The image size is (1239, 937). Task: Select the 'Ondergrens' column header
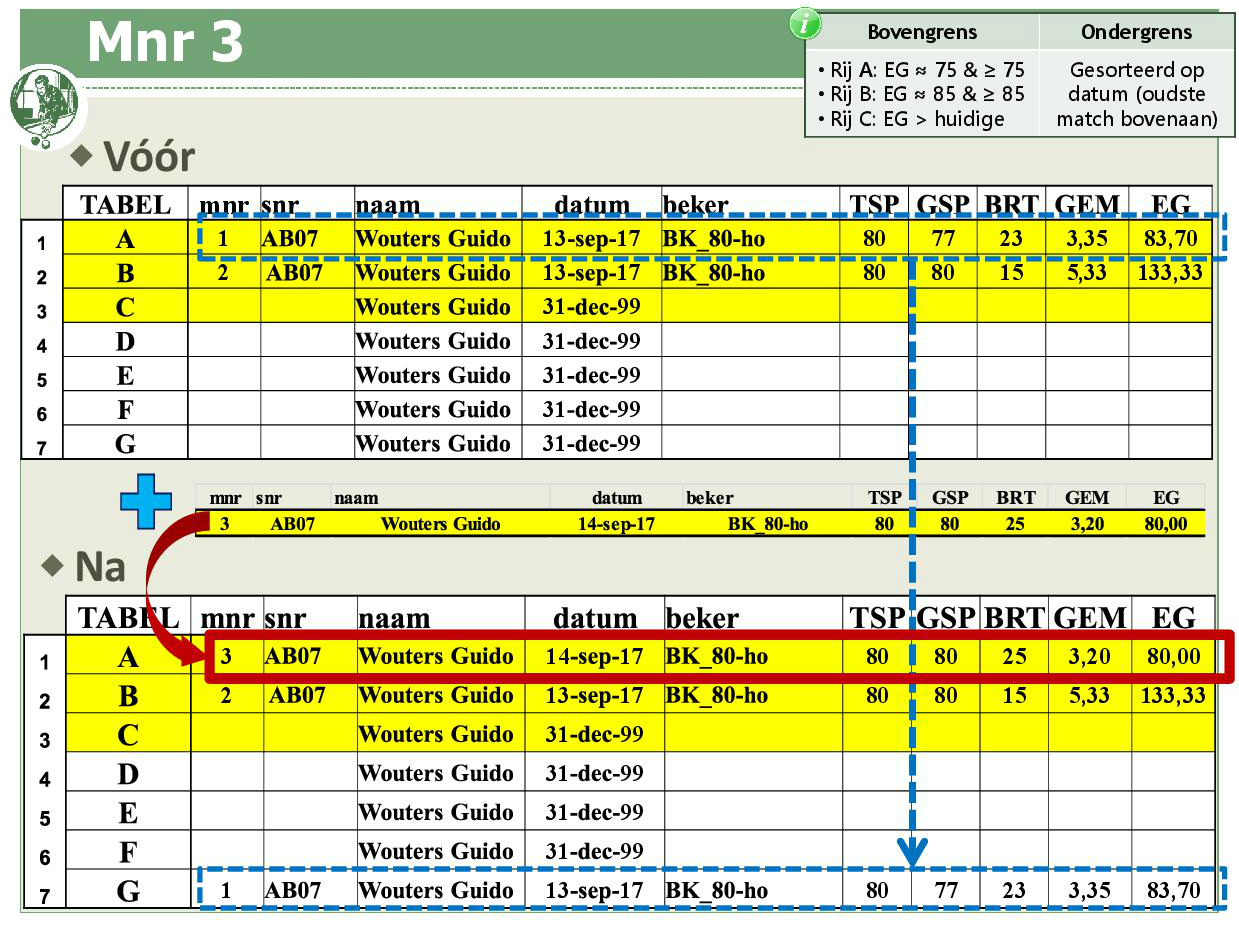[x=1137, y=32]
